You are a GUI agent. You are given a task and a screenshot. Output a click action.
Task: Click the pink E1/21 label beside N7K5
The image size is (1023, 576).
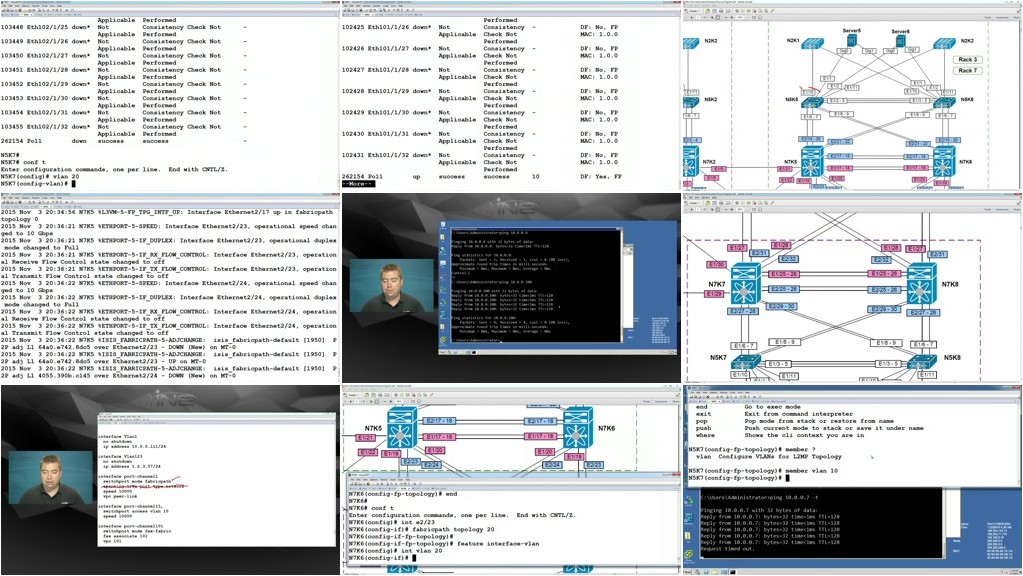(x=367, y=438)
